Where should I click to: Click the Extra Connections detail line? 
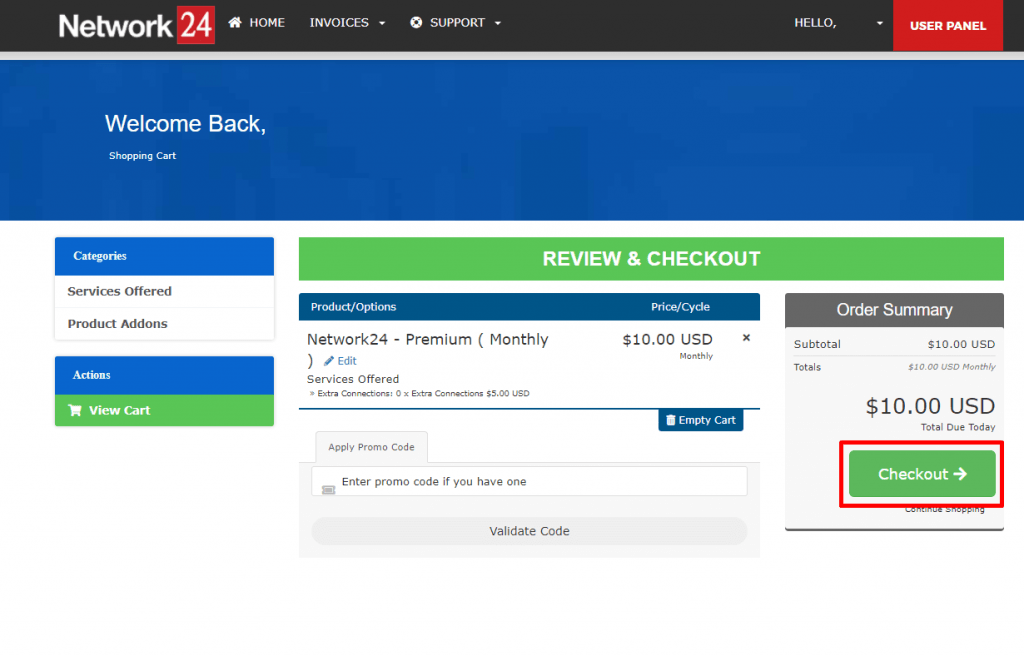coord(419,393)
